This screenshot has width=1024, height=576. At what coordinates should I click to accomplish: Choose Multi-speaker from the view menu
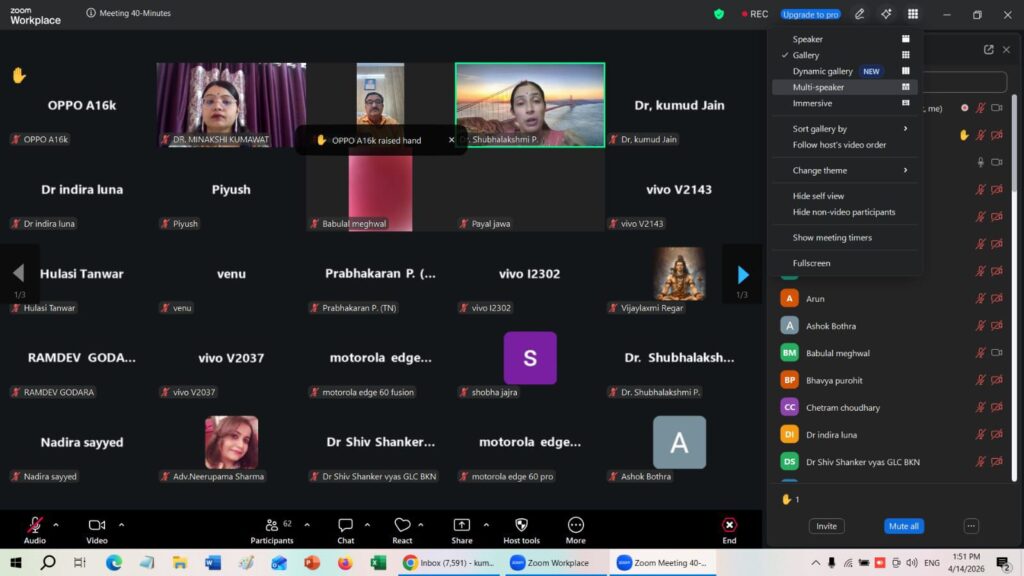coord(818,87)
